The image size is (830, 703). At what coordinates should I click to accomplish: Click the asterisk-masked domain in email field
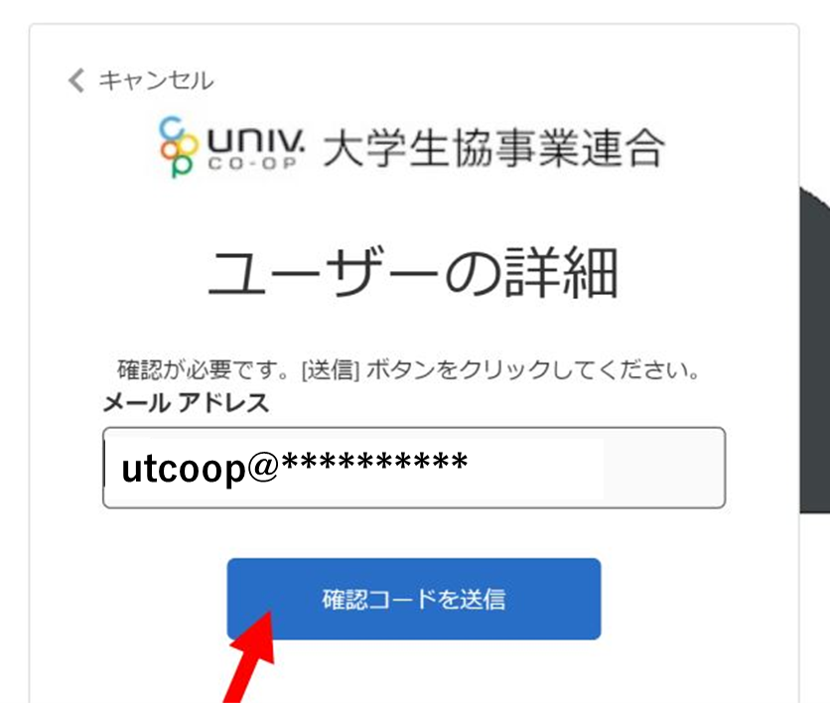374,463
